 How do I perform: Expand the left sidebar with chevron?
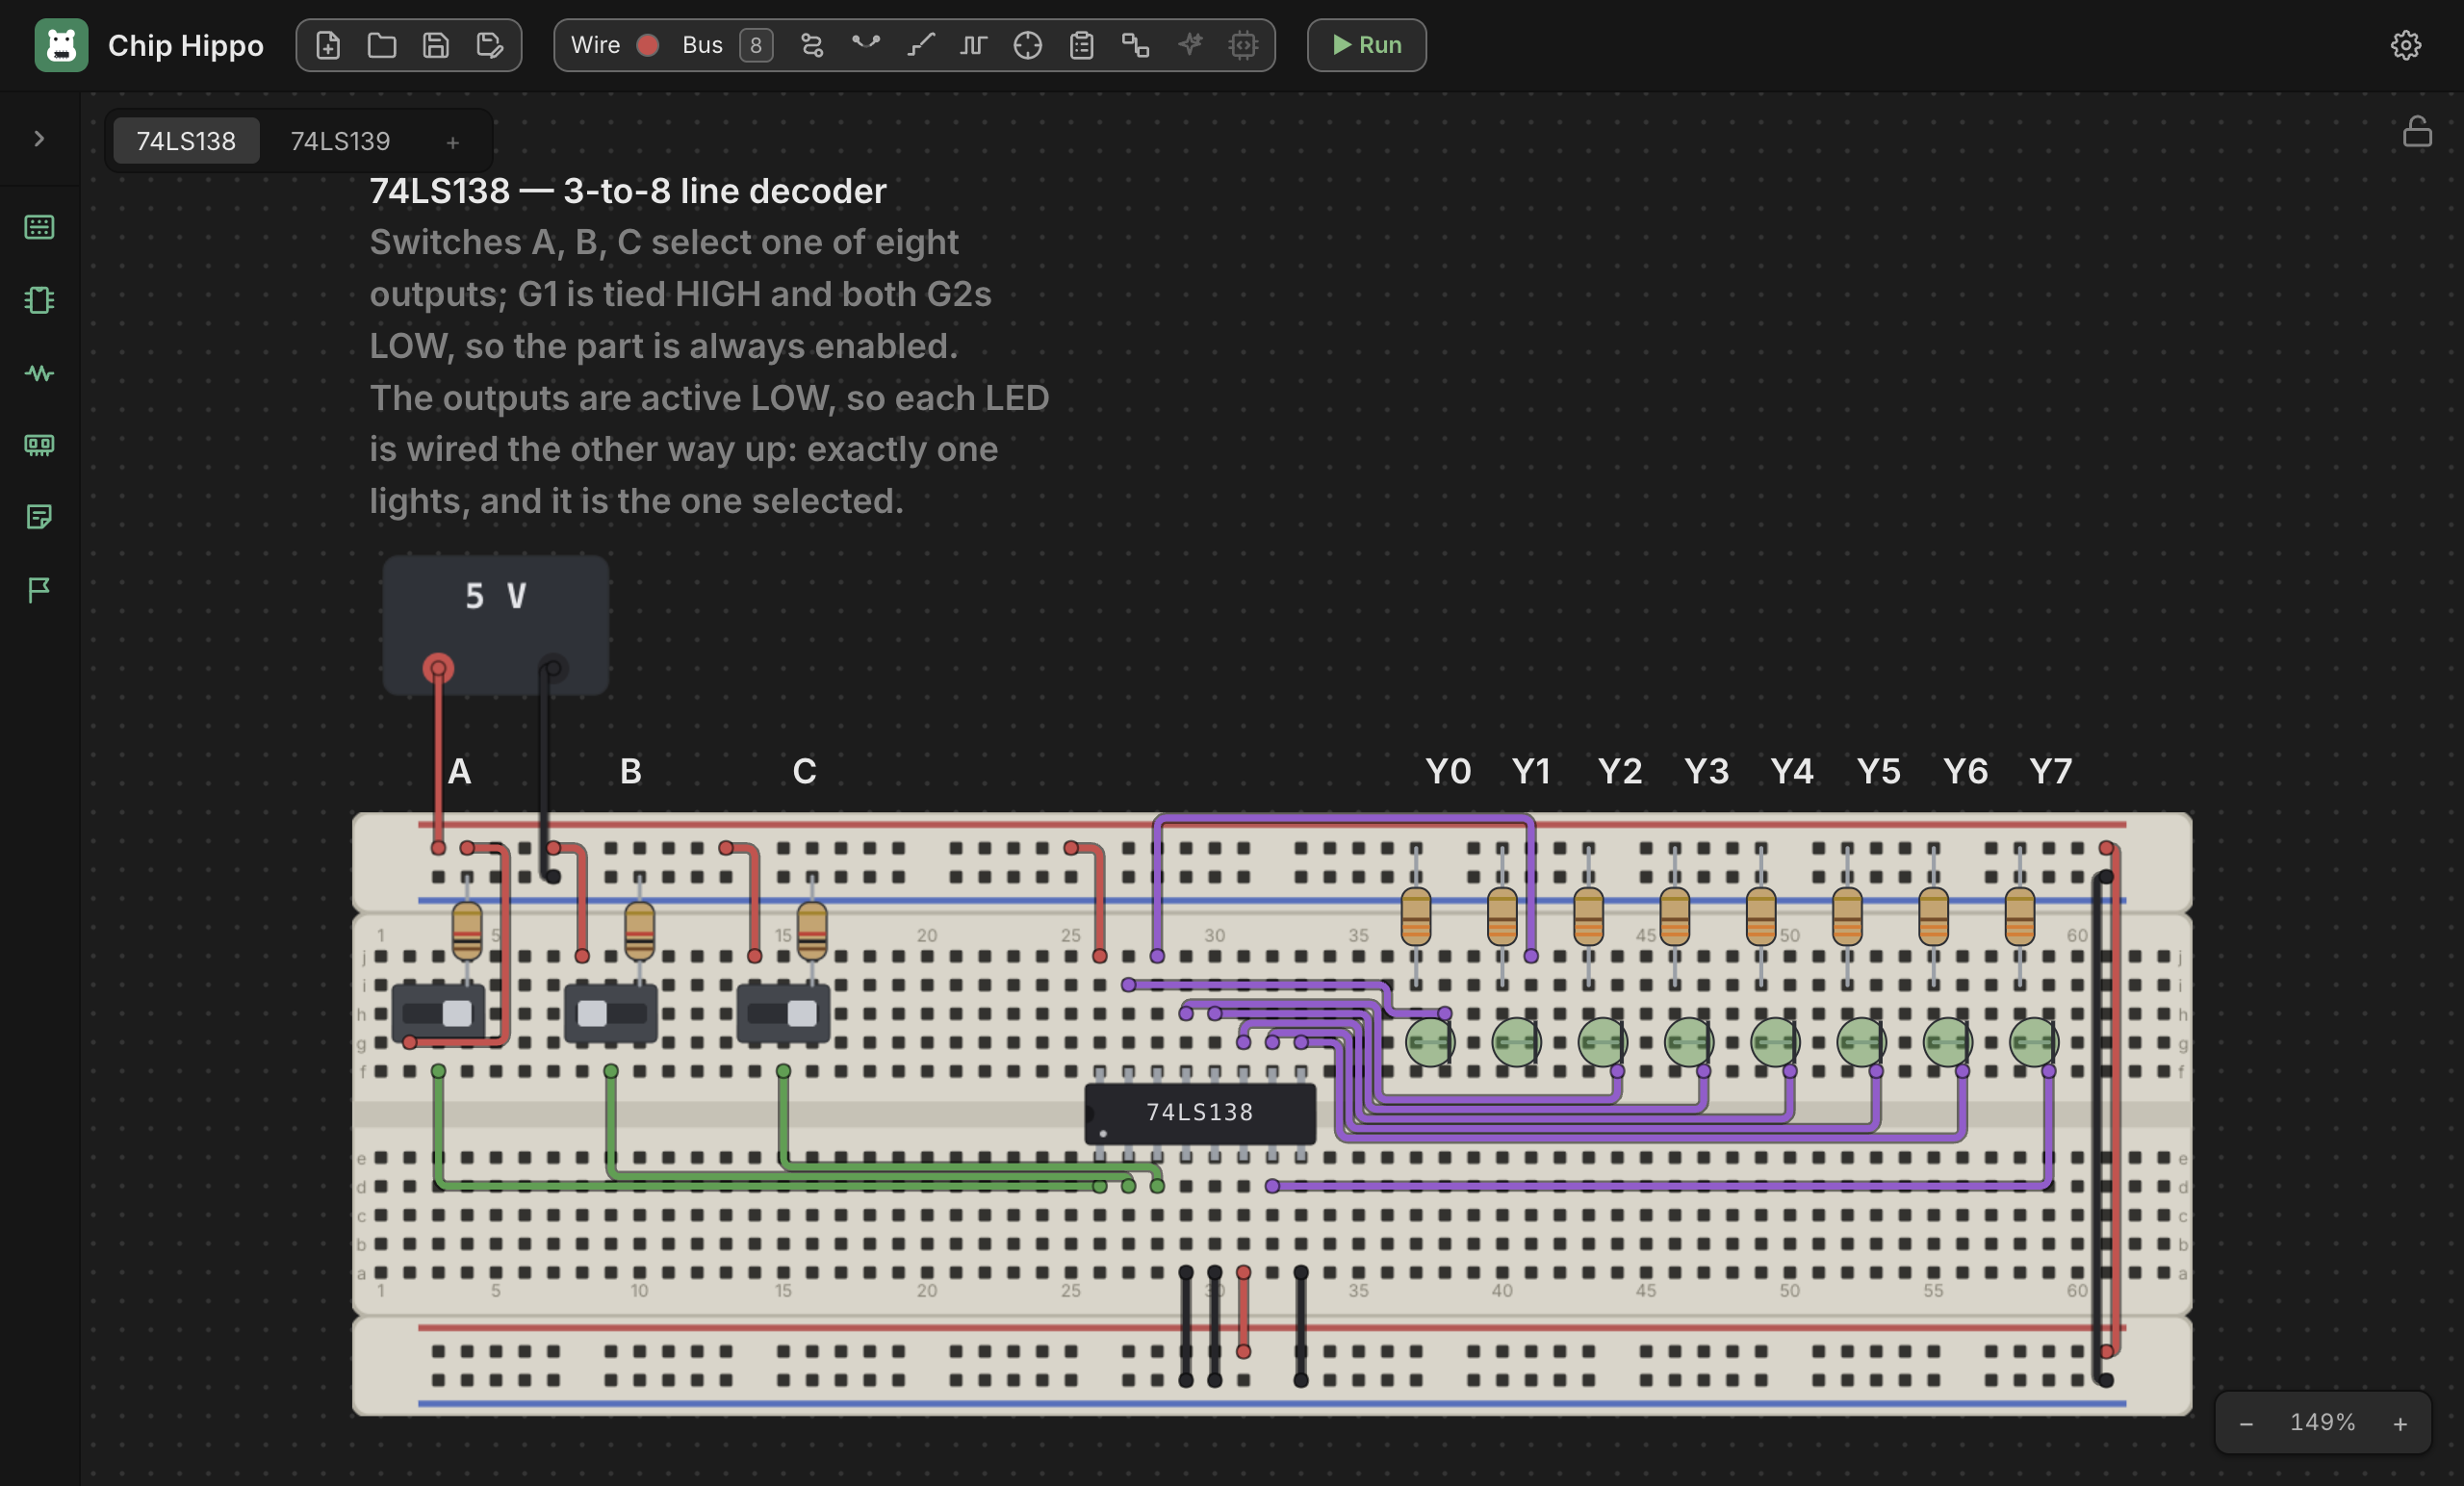[39, 139]
